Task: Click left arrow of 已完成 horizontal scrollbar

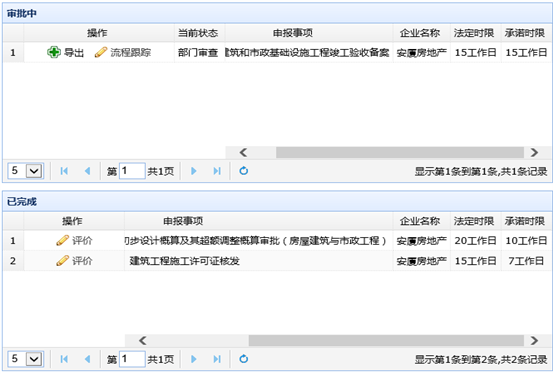Action: (x=142, y=340)
